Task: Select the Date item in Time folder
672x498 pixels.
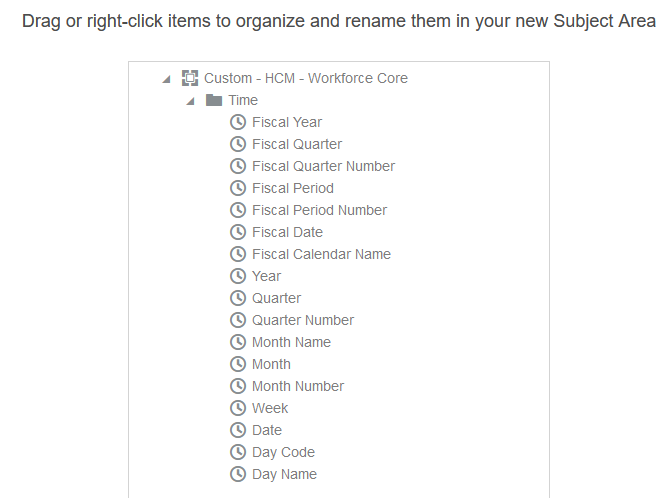Action: tap(267, 430)
